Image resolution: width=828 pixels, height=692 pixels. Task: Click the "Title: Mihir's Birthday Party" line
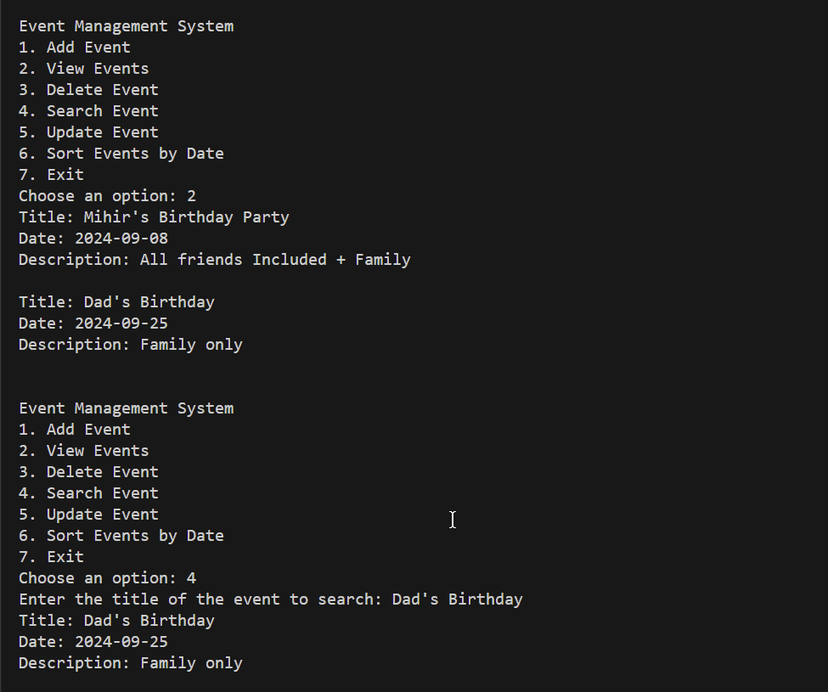click(x=153, y=217)
